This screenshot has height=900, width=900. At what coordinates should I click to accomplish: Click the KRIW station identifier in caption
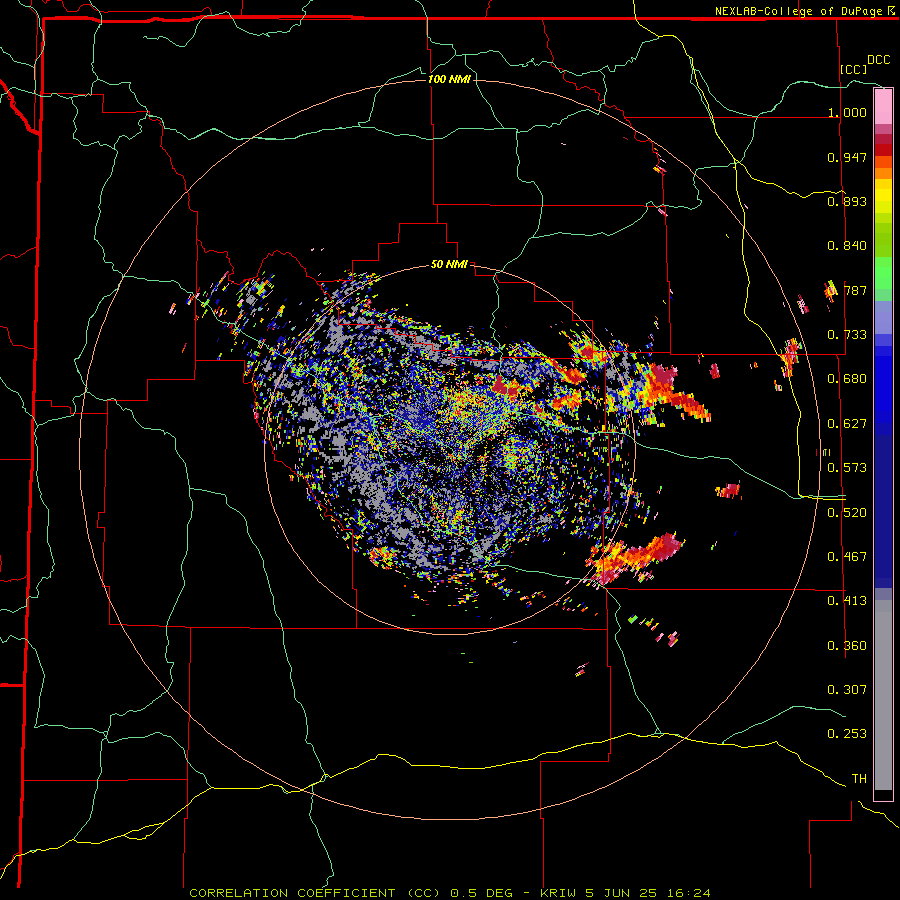tap(560, 893)
